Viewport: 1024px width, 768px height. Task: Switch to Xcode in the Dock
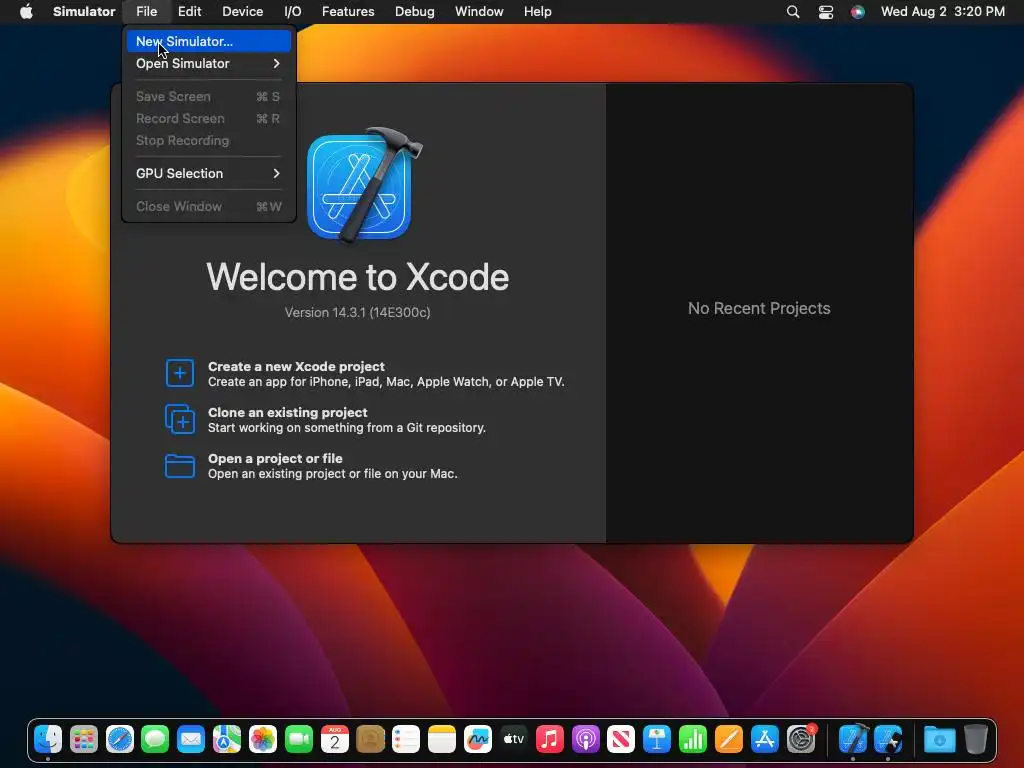(x=853, y=739)
